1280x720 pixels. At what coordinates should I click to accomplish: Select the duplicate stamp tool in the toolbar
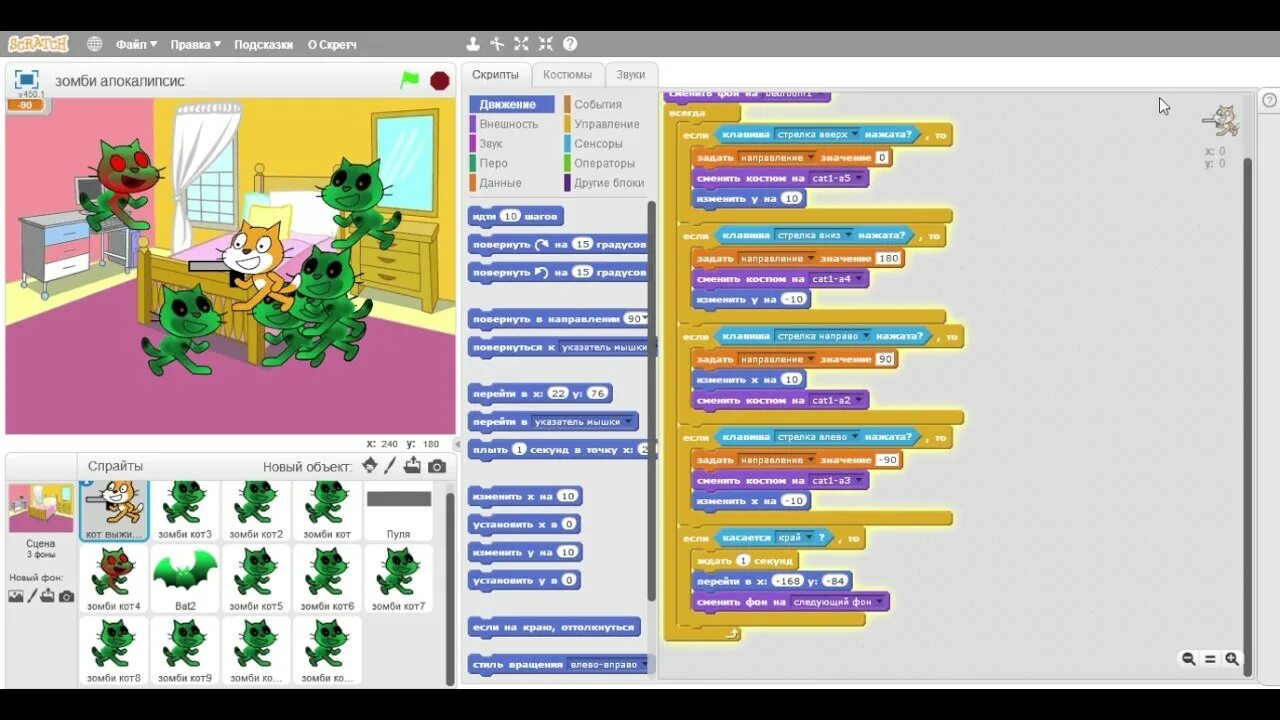point(471,43)
